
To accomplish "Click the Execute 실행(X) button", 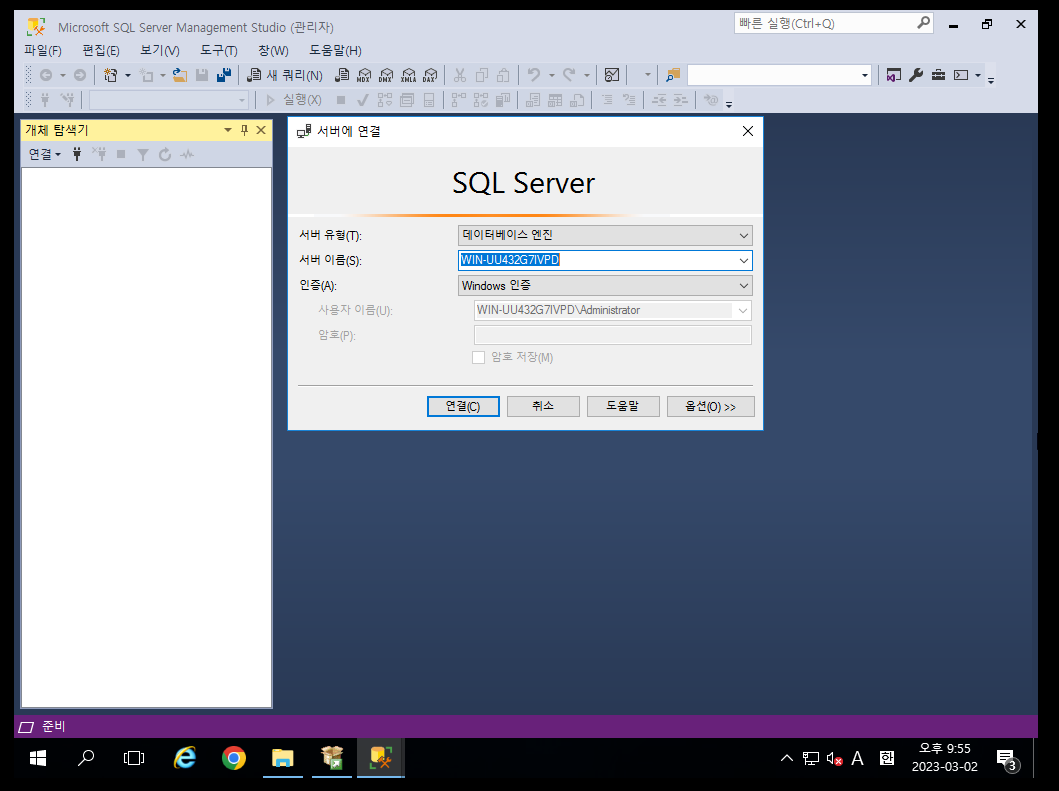I will coord(294,100).
